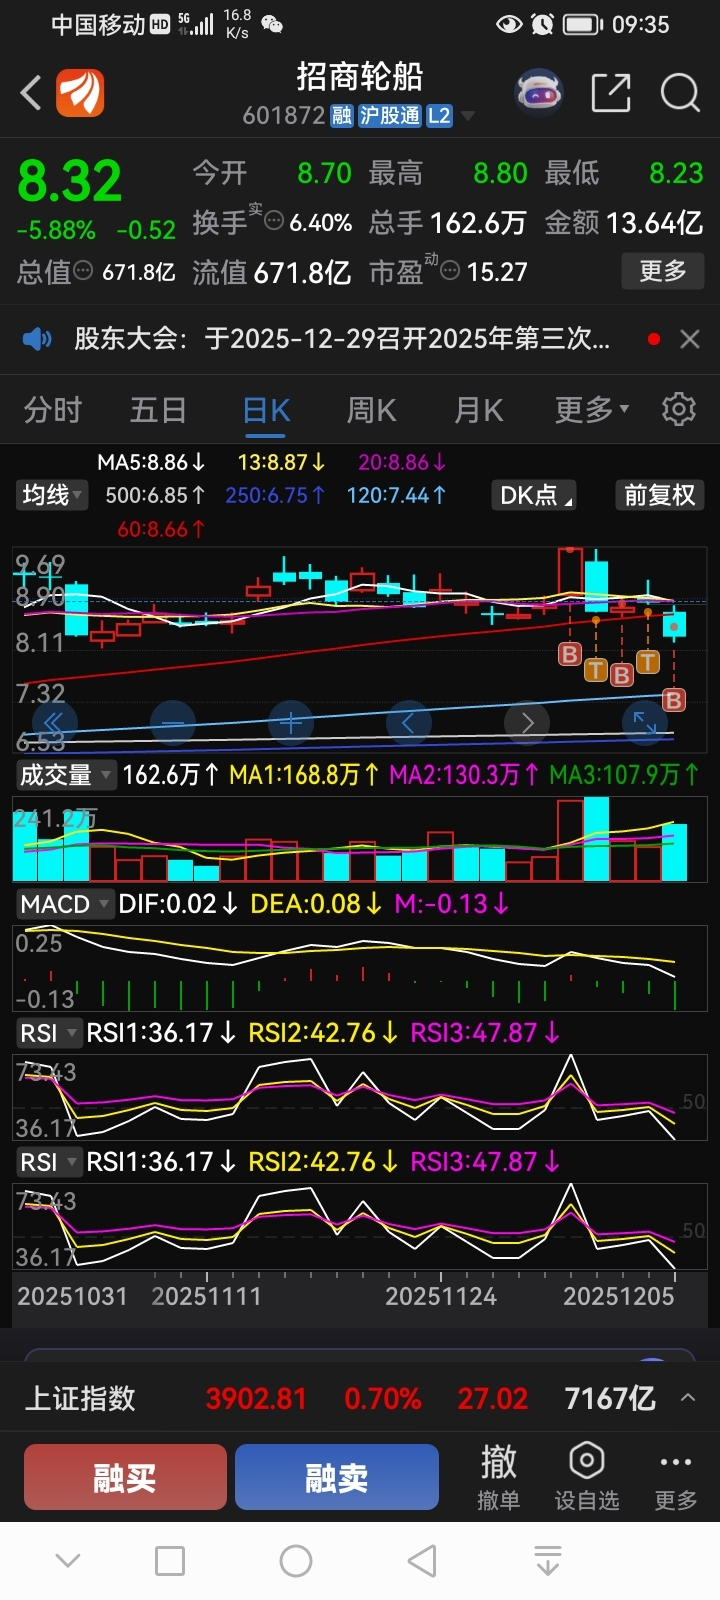Open the DK点 dropdown
The image size is (720, 1600).
[535, 495]
